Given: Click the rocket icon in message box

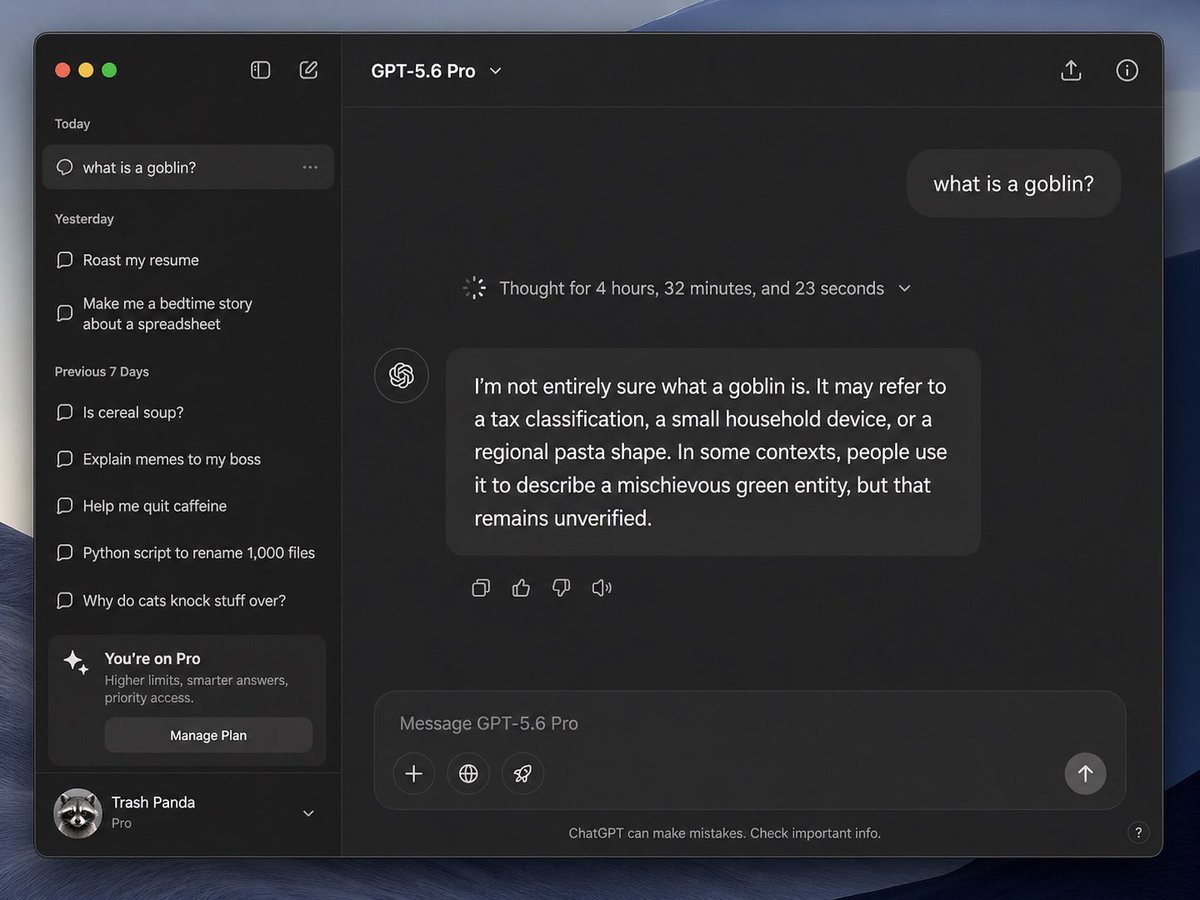Looking at the screenshot, I should [x=522, y=773].
